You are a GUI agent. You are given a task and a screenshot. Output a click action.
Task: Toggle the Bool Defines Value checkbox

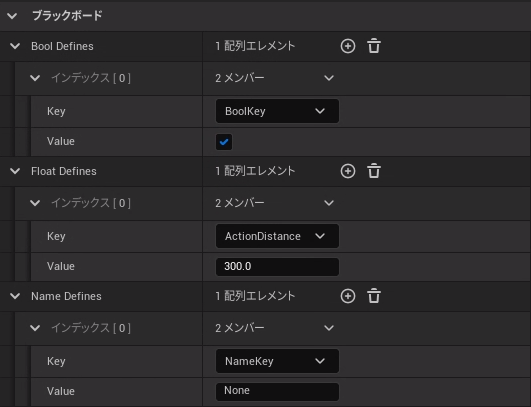224,142
